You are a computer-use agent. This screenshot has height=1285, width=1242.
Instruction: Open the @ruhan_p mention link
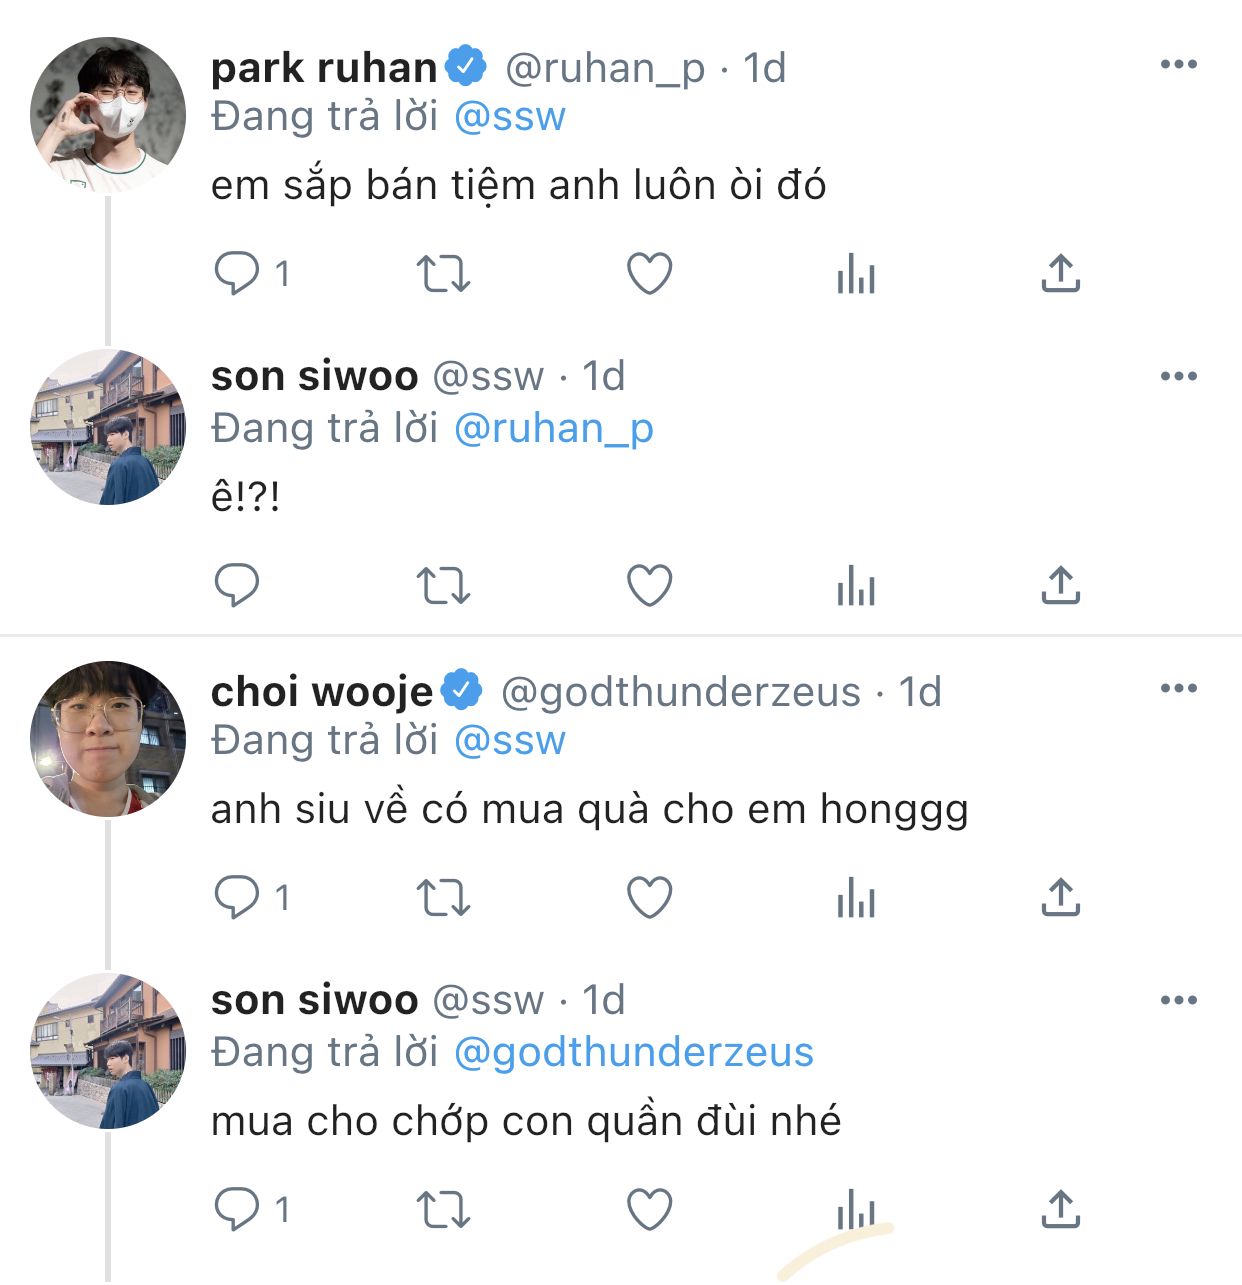[x=554, y=428]
